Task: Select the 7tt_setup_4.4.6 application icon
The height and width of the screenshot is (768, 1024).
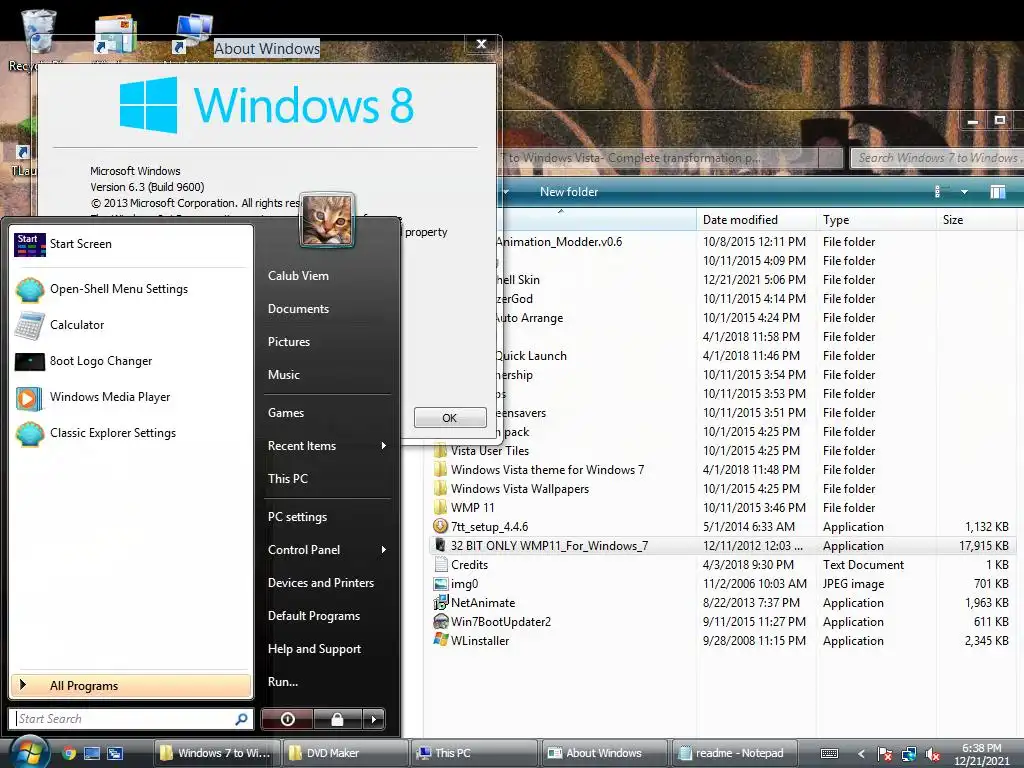Action: point(441,526)
